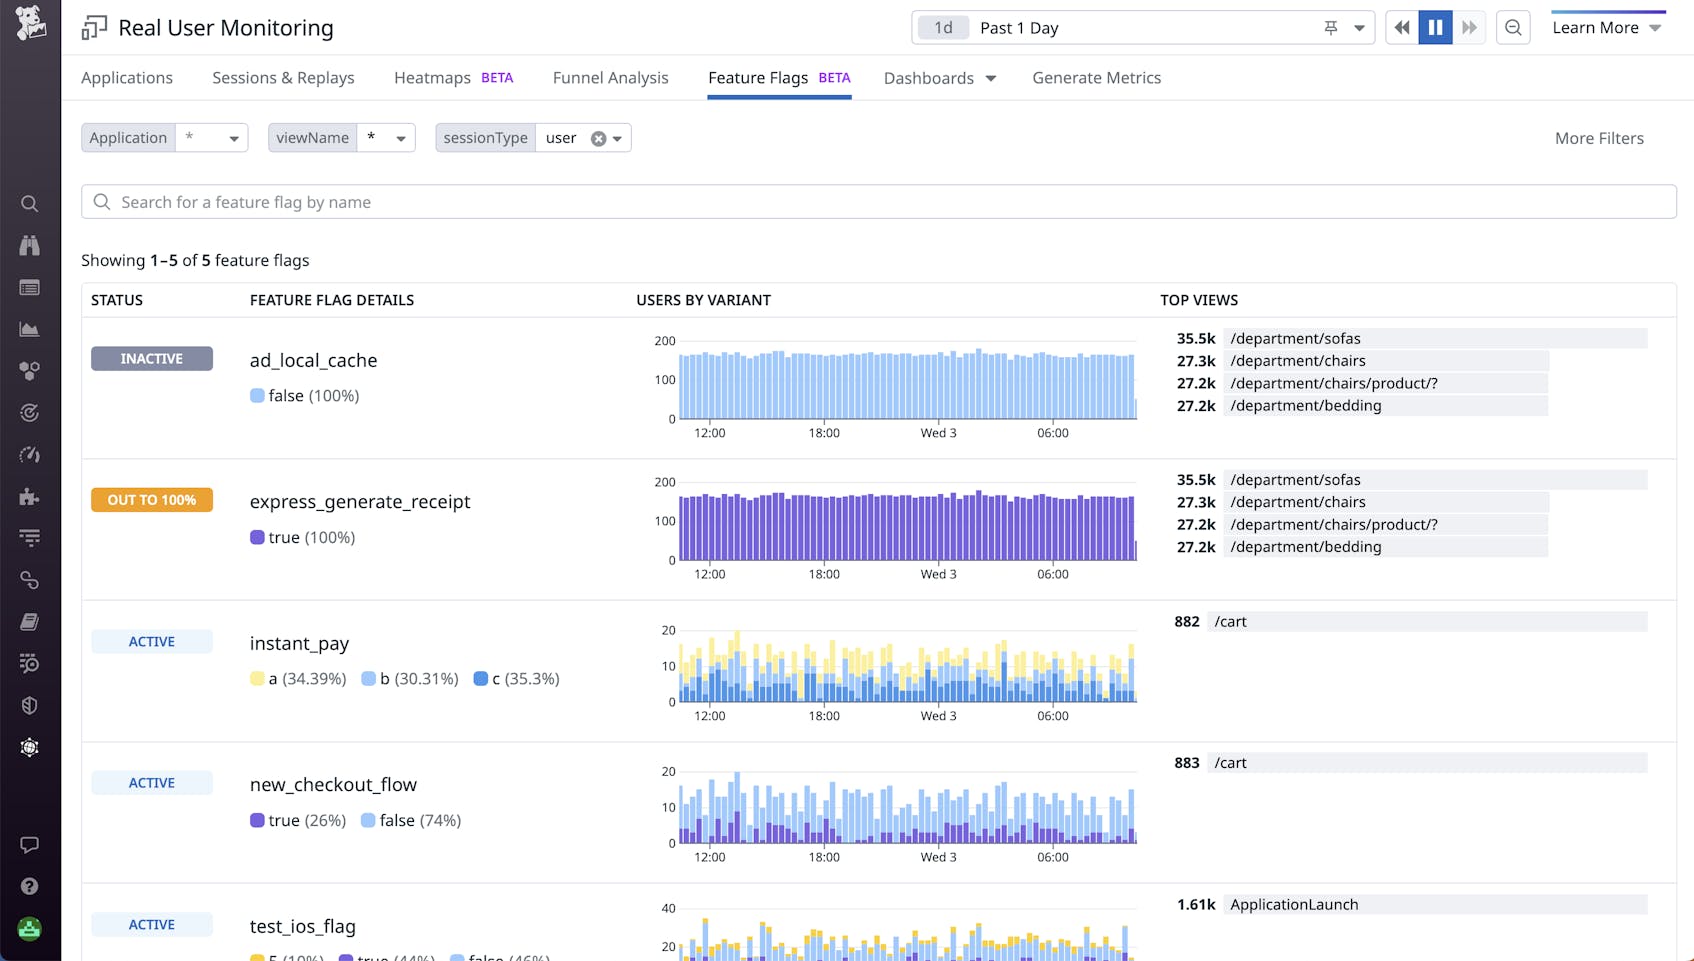Remove the user sessionType filter via its X
Viewport: 1694px width, 961px height.
pos(597,138)
